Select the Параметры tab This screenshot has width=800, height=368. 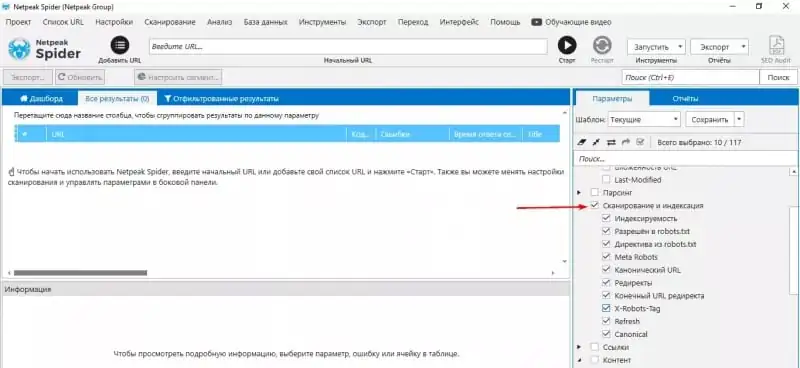[x=612, y=99]
